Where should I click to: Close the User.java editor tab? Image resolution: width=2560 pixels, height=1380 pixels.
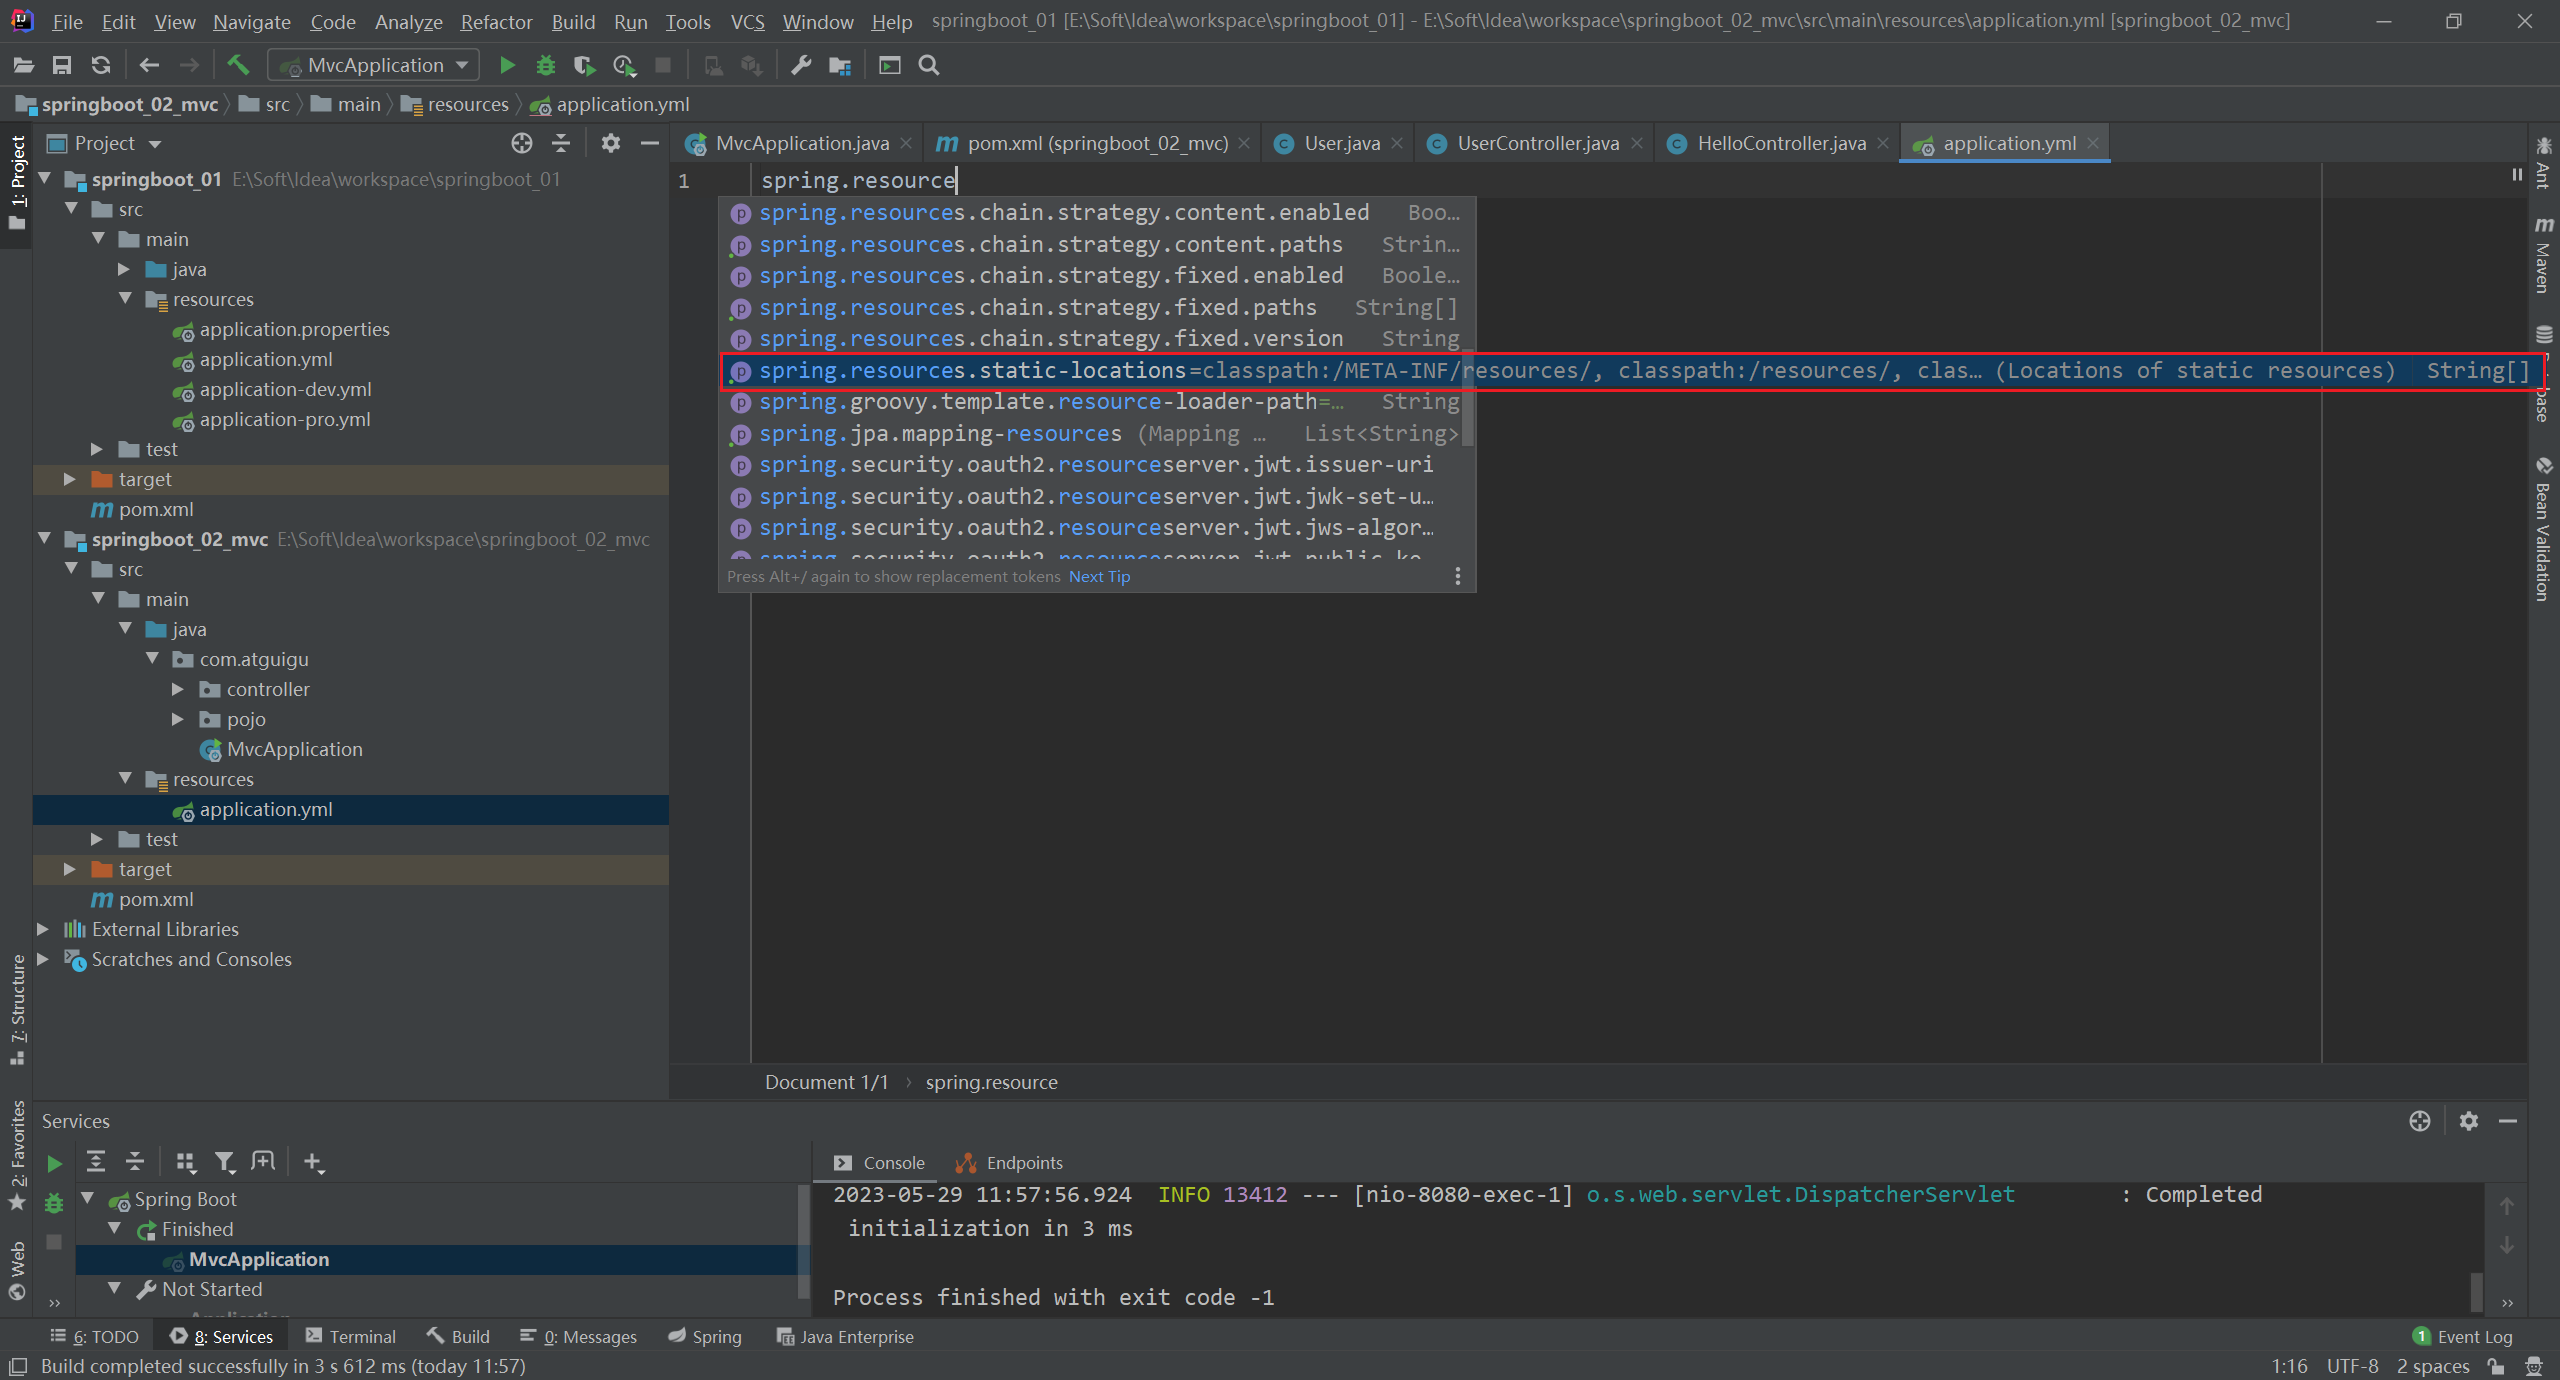(1397, 143)
